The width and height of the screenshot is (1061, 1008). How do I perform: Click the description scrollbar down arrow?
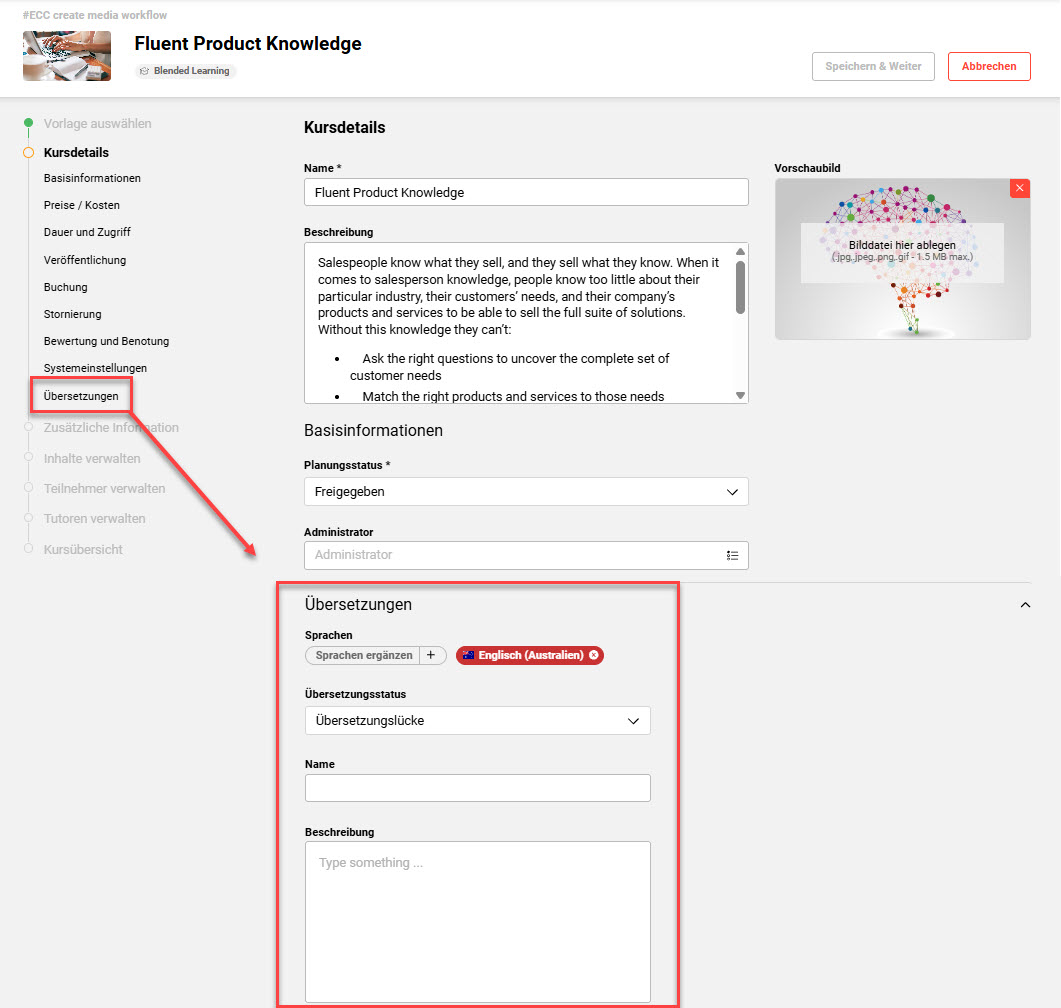click(x=740, y=396)
